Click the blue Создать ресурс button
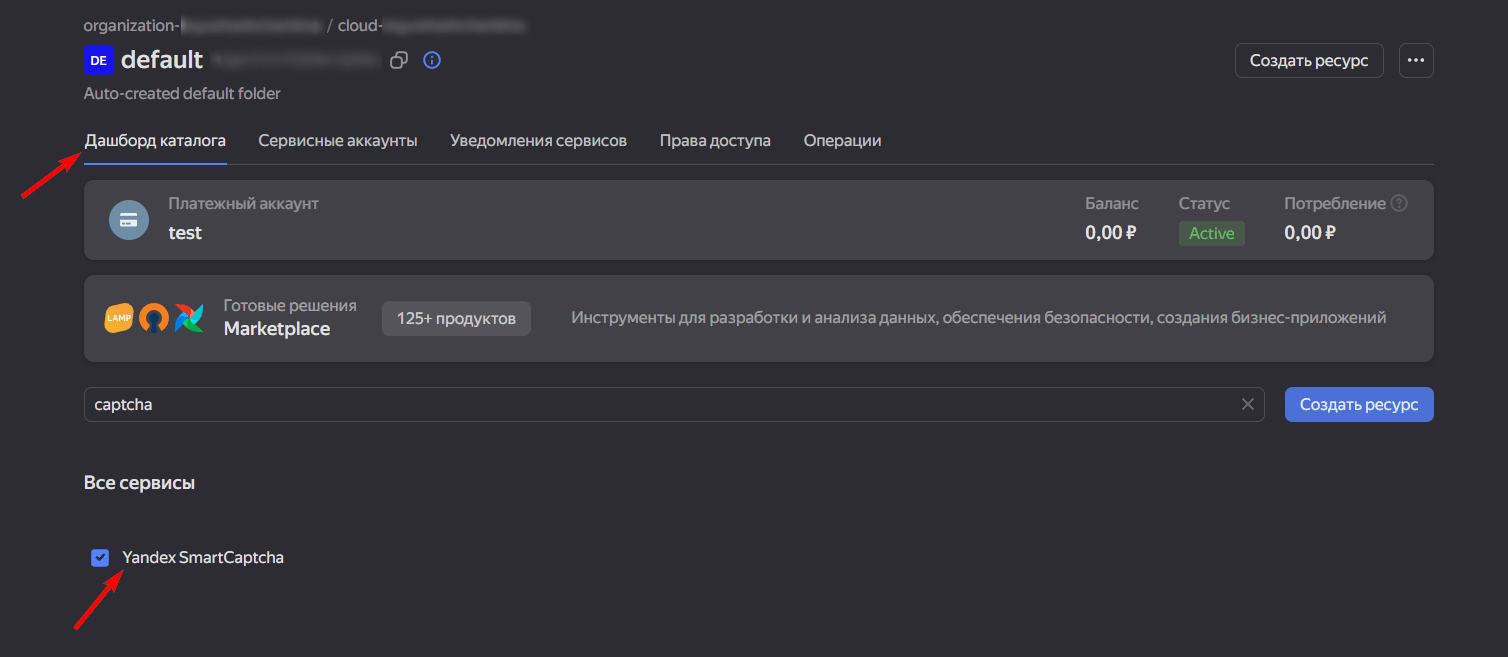 pos(1359,404)
